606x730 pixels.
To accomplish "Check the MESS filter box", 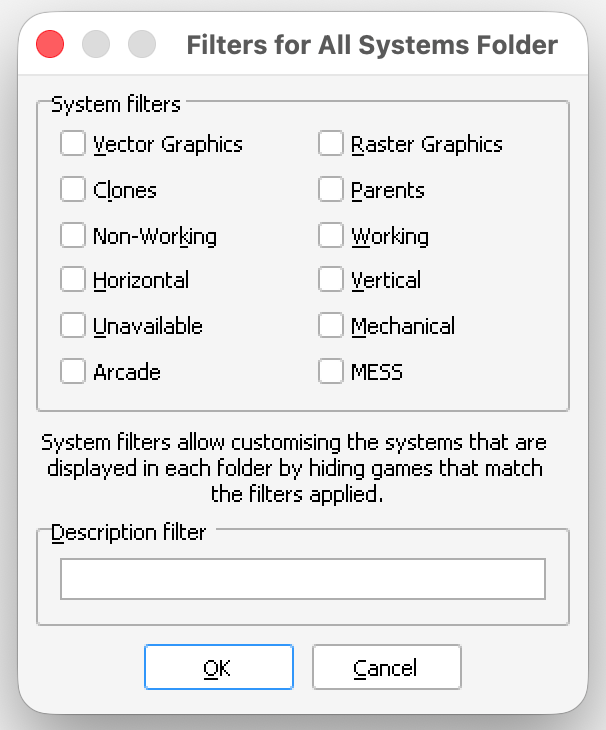I will (331, 371).
